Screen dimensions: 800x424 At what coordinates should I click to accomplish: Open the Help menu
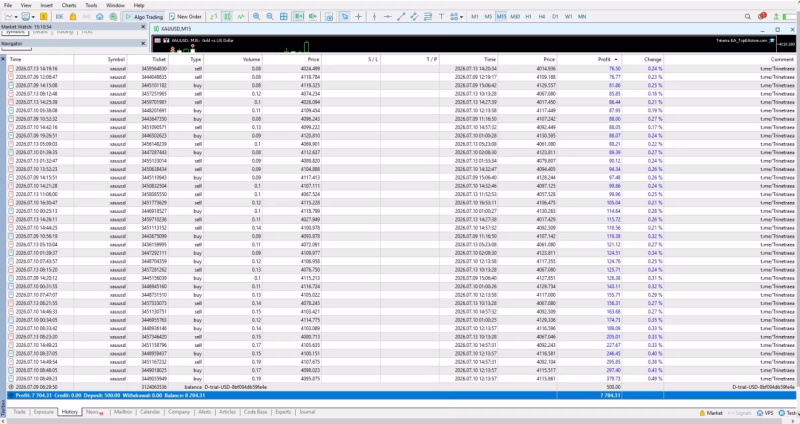139,5
